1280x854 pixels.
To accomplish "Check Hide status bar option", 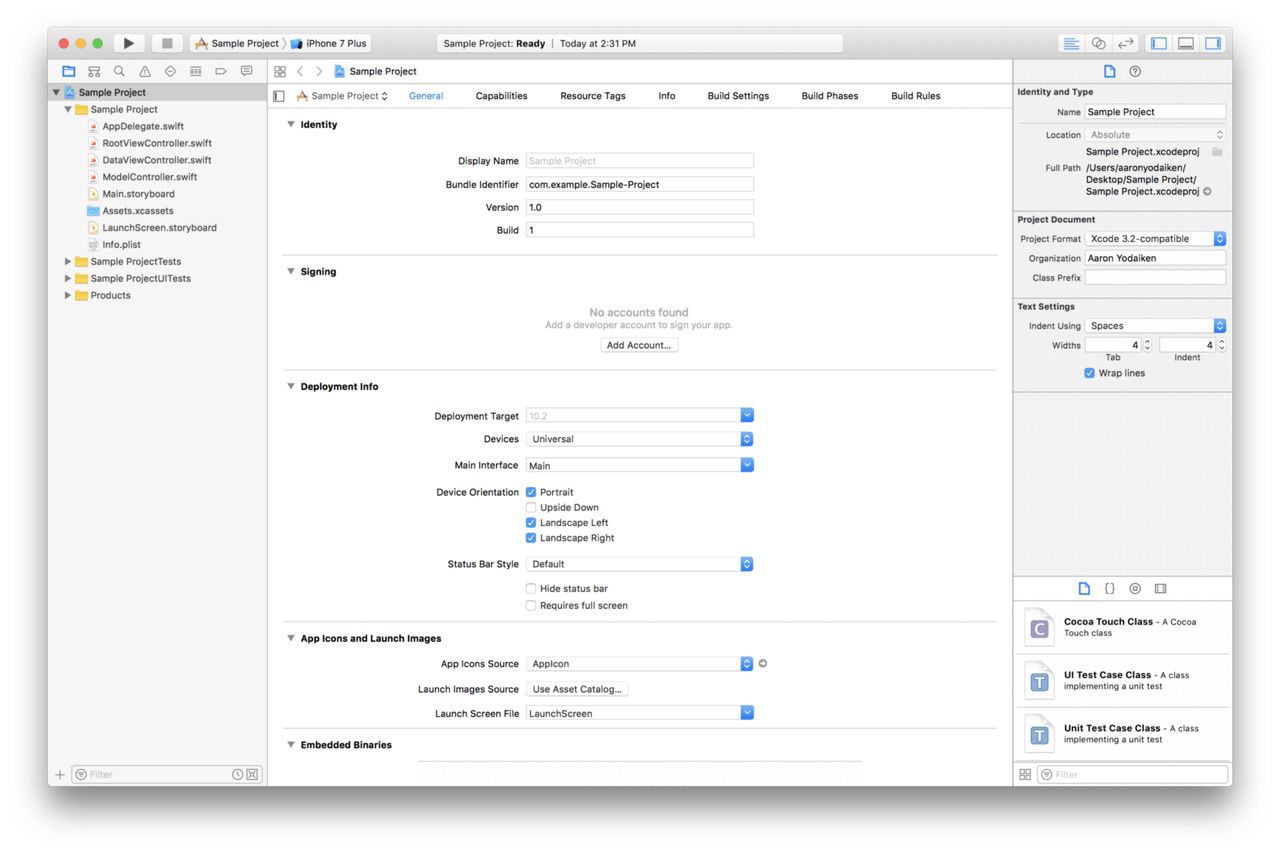I will pos(531,589).
